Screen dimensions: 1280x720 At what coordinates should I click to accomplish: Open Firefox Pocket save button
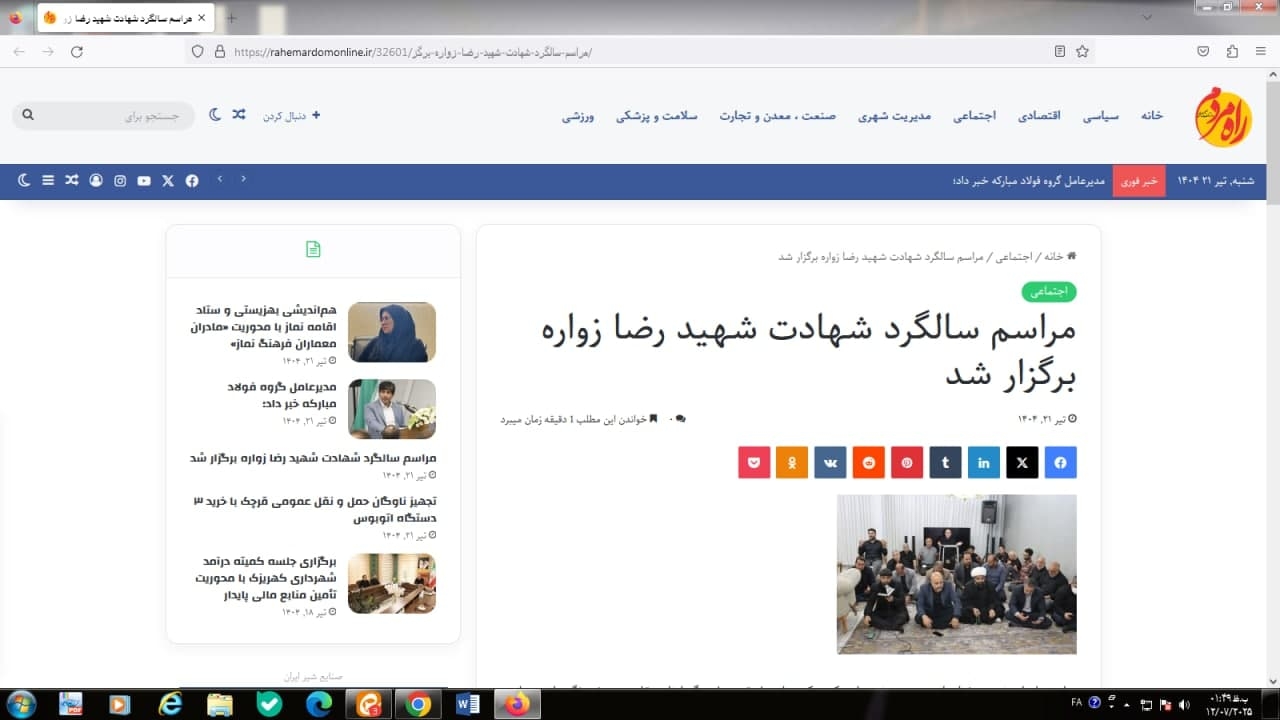(x=1203, y=51)
